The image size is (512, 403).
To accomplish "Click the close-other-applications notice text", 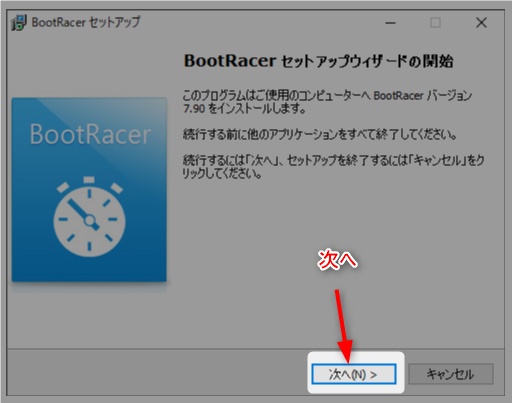I will coord(319,134).
